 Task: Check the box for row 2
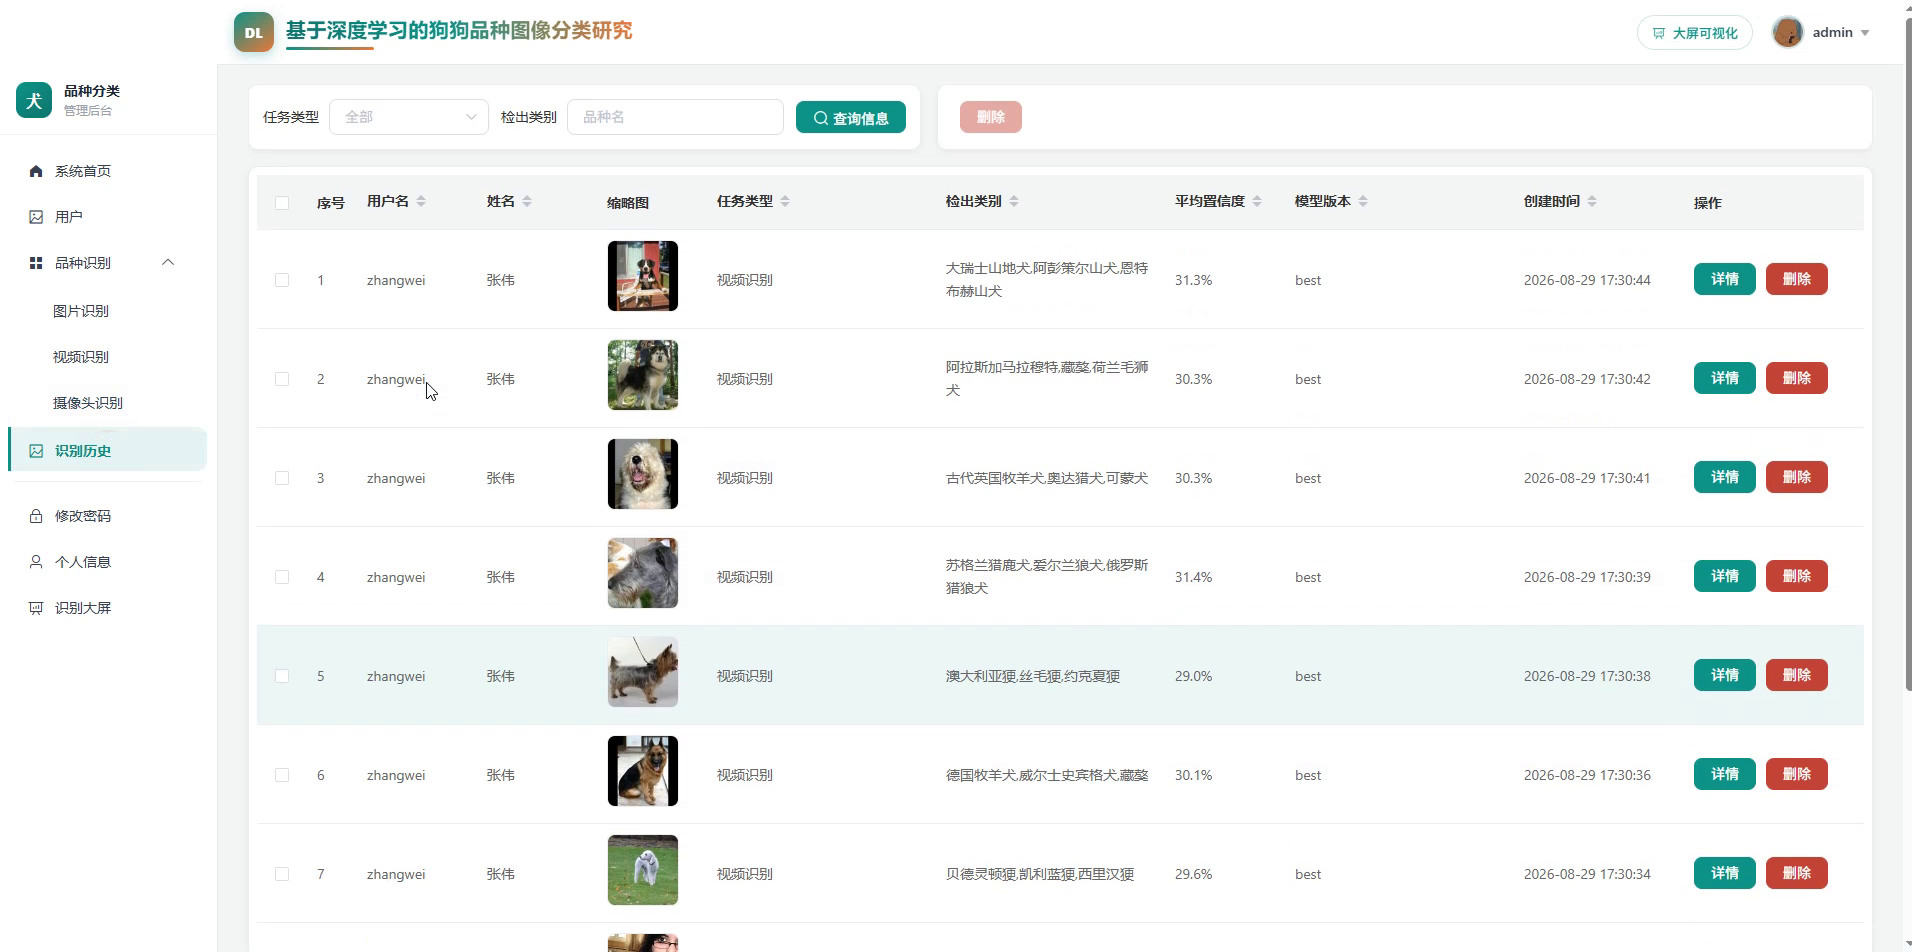282,379
